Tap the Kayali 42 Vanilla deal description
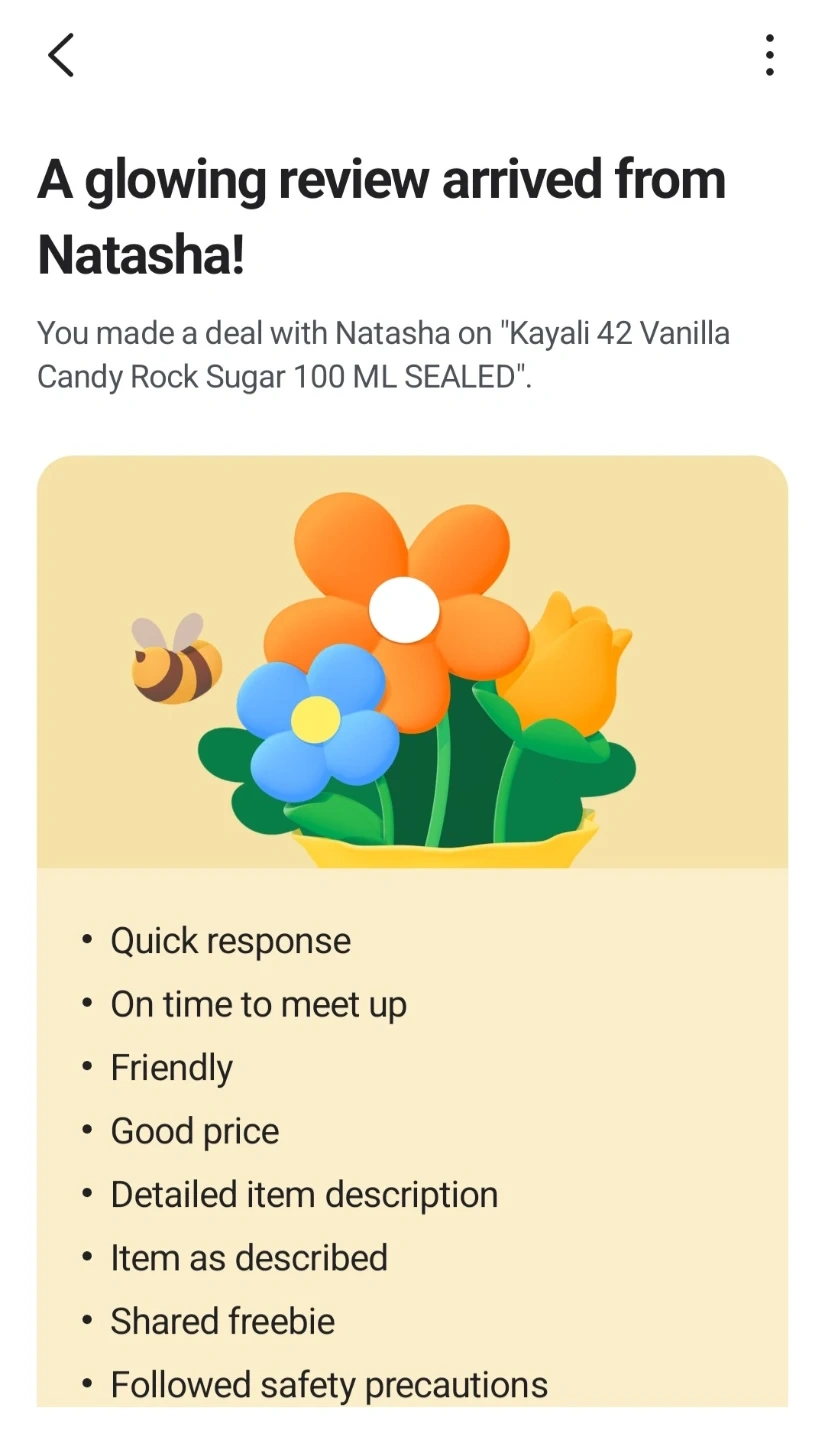The image size is (825, 1440). coord(383,354)
